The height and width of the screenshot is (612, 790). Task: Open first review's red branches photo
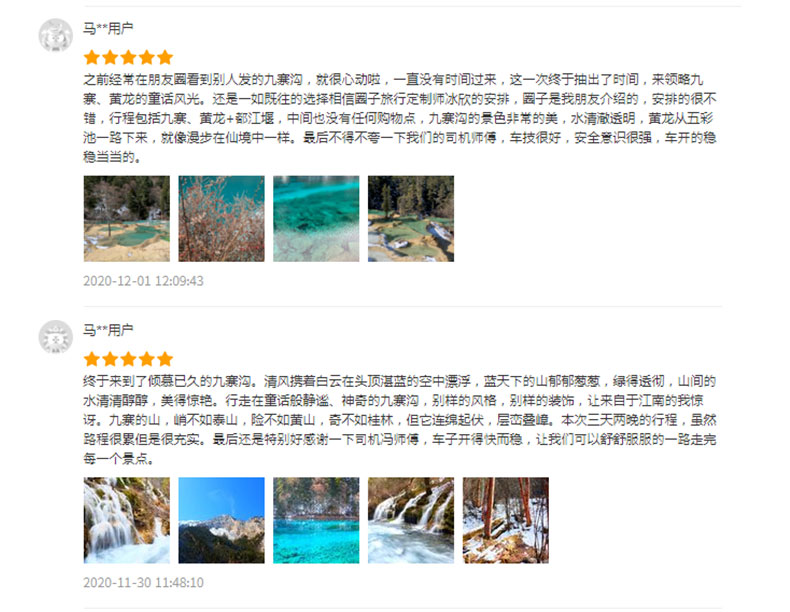(221, 219)
